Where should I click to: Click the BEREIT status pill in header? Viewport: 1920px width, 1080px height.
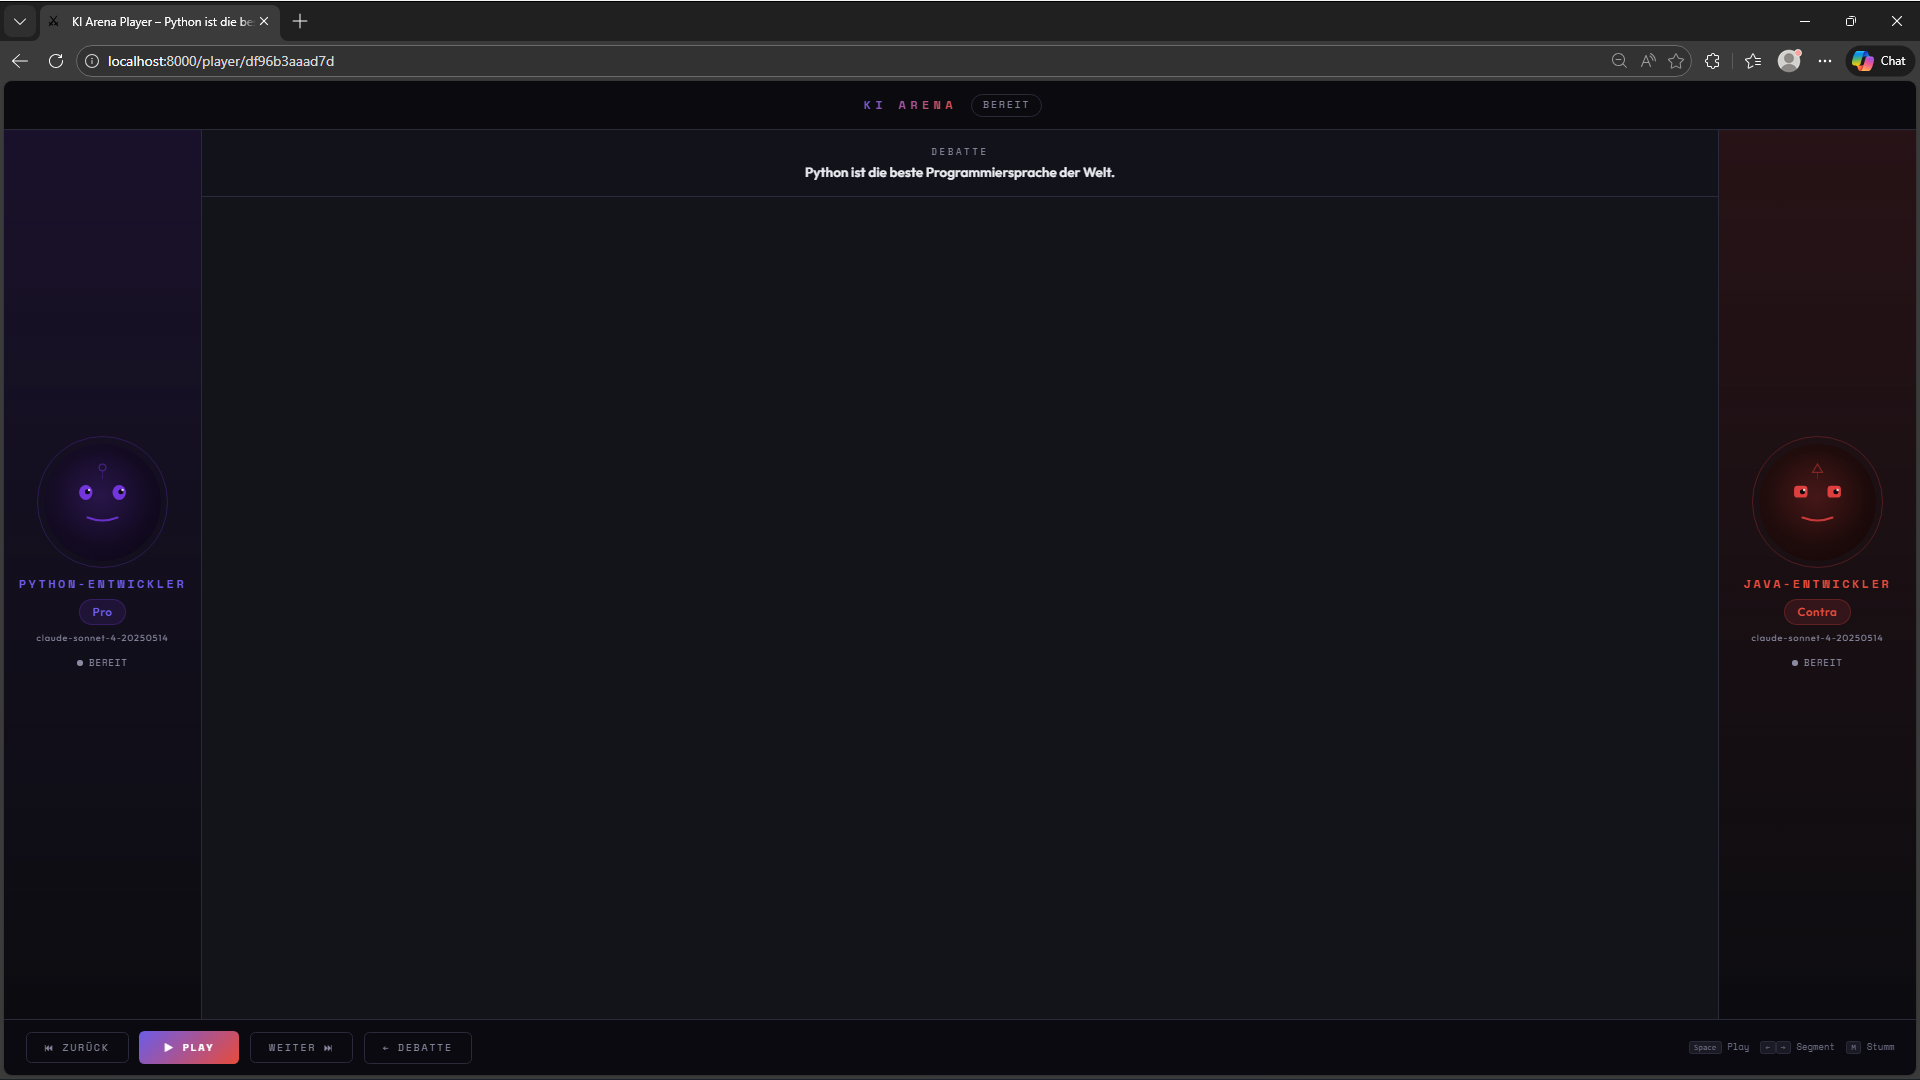pos(1005,105)
